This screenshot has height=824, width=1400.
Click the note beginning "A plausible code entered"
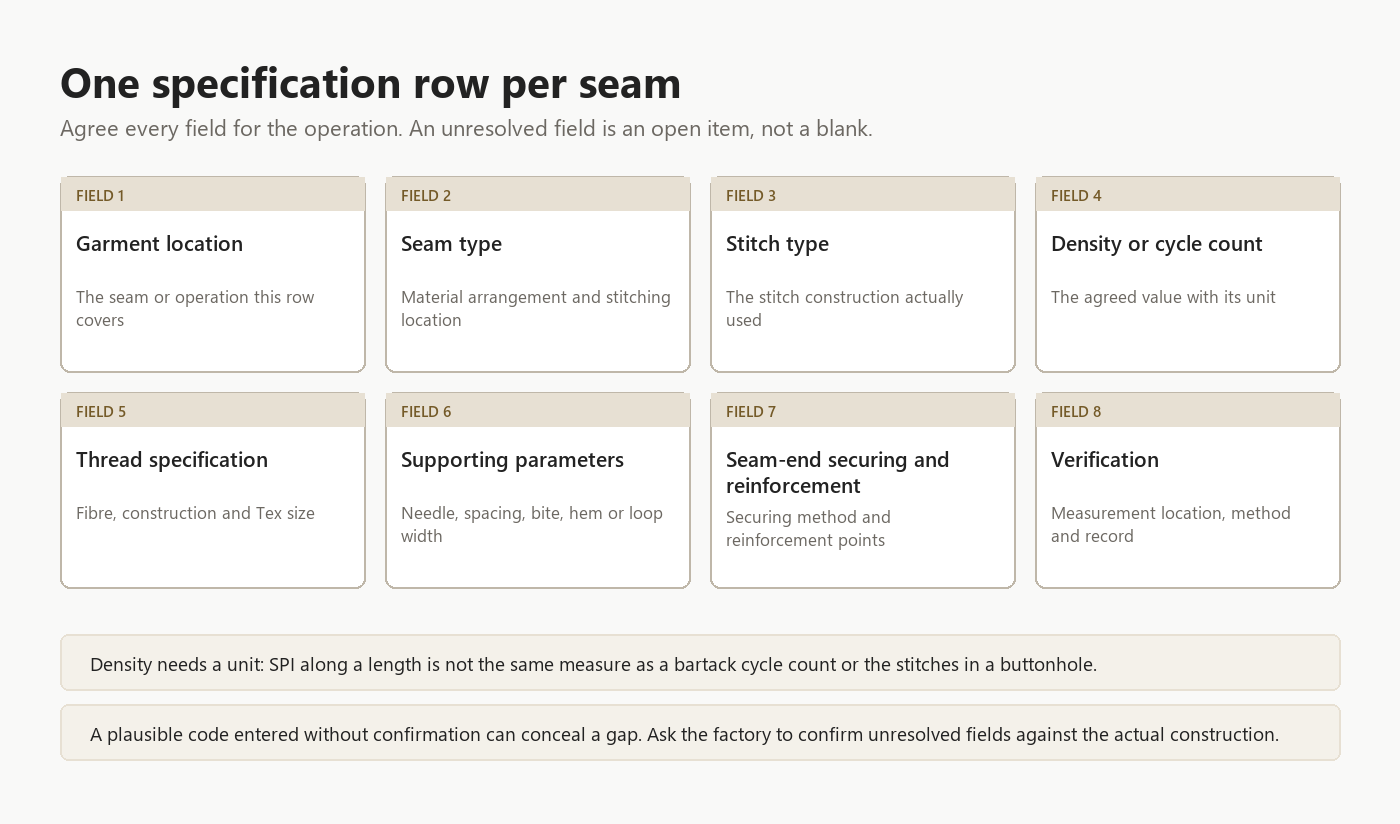click(700, 733)
